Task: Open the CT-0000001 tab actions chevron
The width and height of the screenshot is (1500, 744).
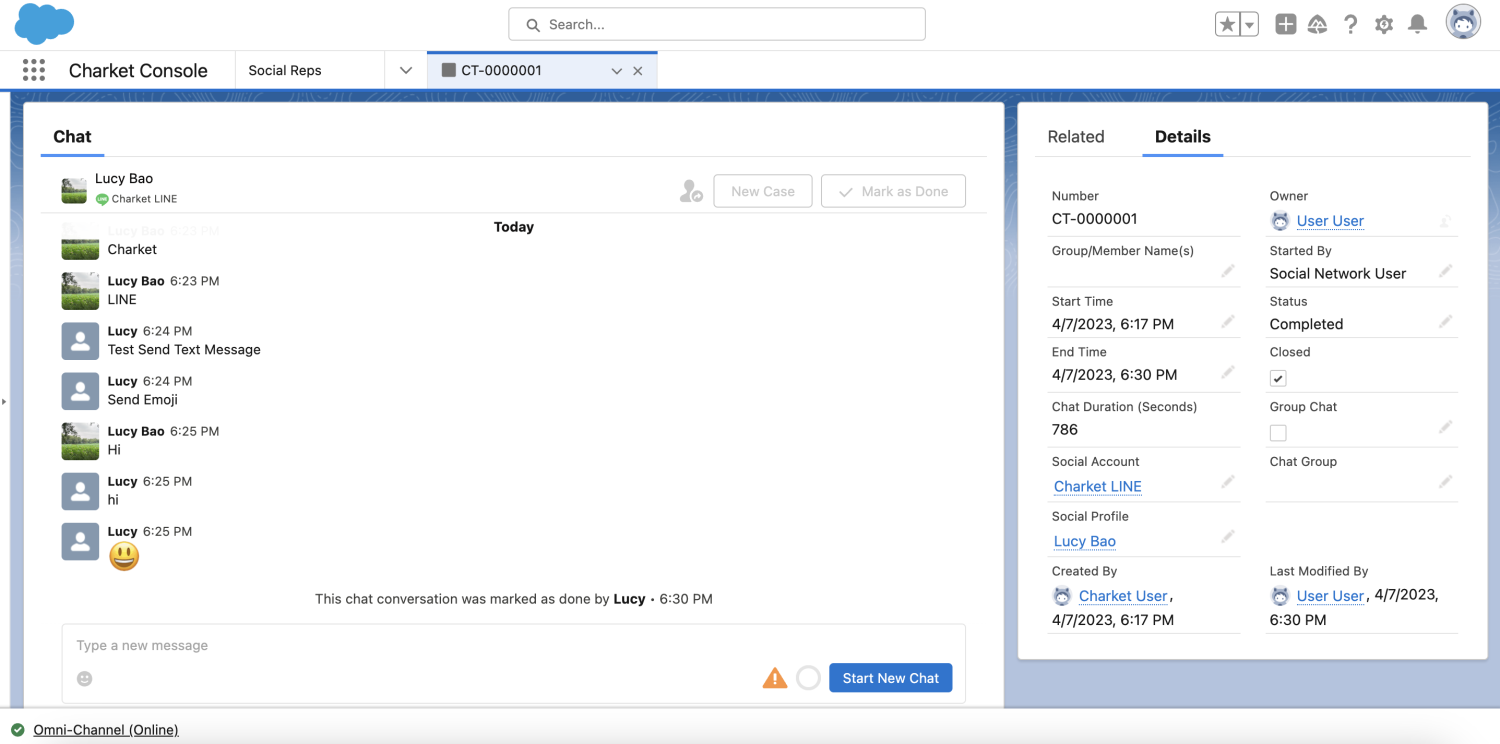Action: click(x=617, y=71)
